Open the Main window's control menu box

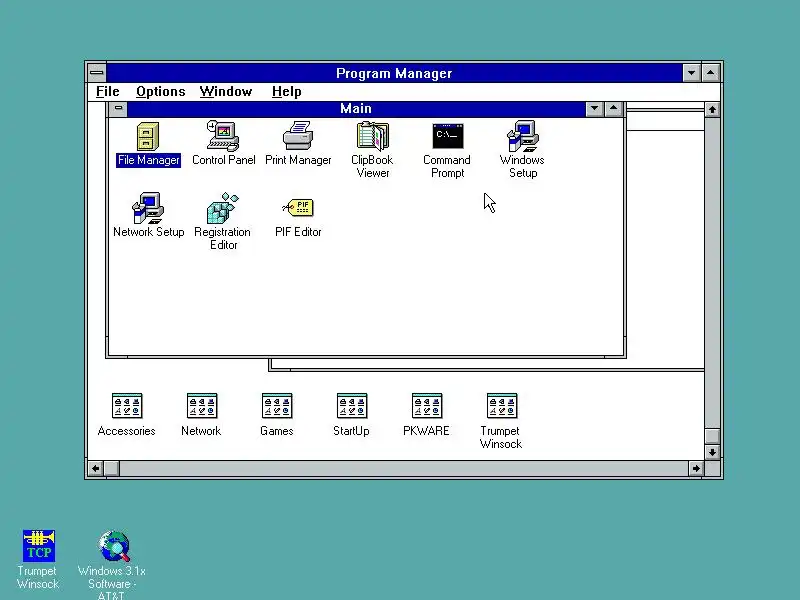[118, 109]
